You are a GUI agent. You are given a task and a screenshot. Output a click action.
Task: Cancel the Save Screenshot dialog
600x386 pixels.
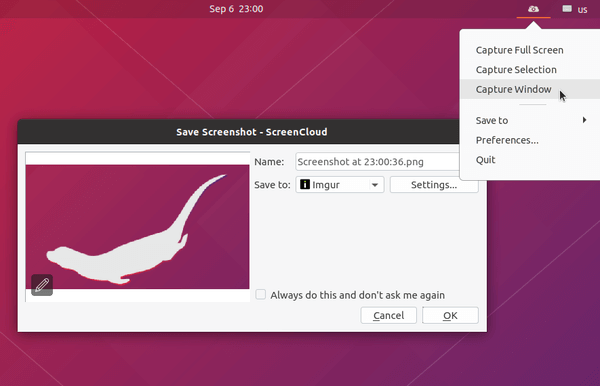point(388,315)
